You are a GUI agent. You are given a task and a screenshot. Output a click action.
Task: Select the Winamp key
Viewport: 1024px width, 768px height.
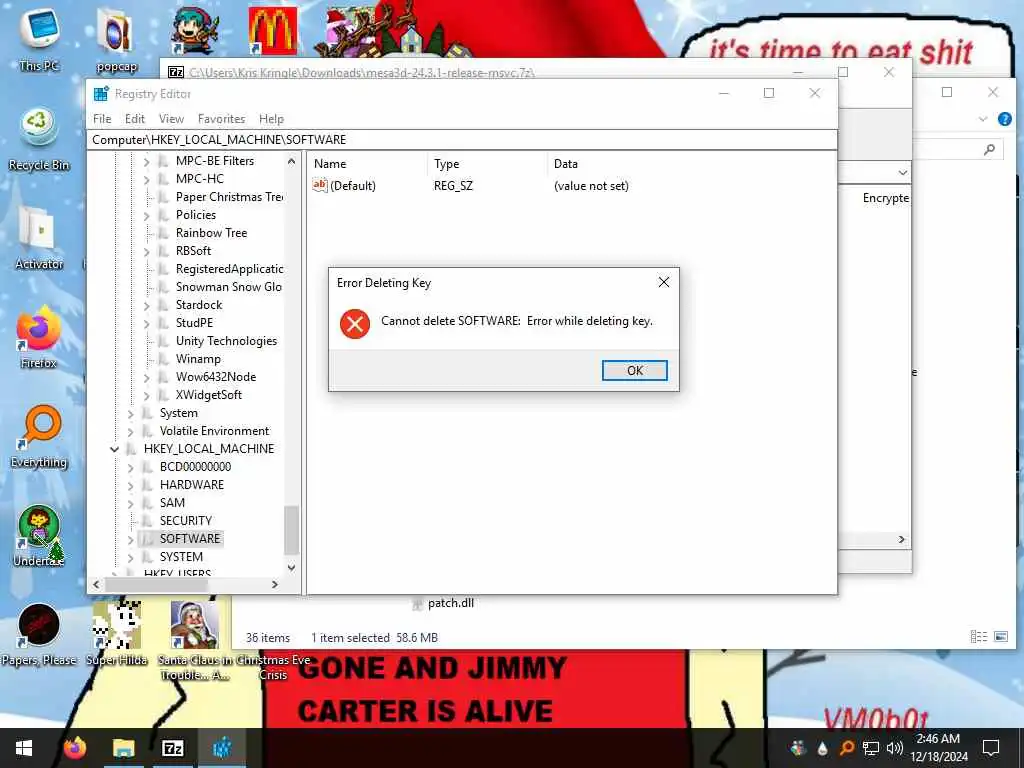tap(198, 359)
